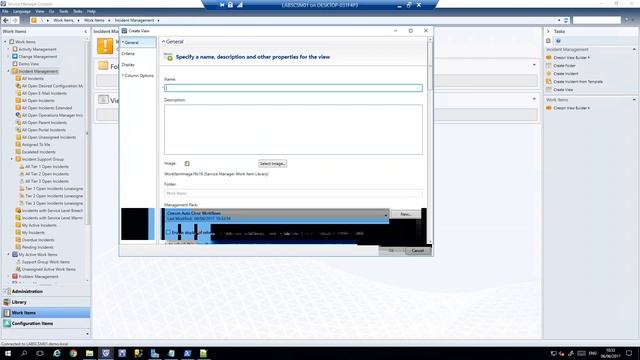The width and height of the screenshot is (640, 360).
Task: Click the Administration workspace icon
Action: [7, 291]
